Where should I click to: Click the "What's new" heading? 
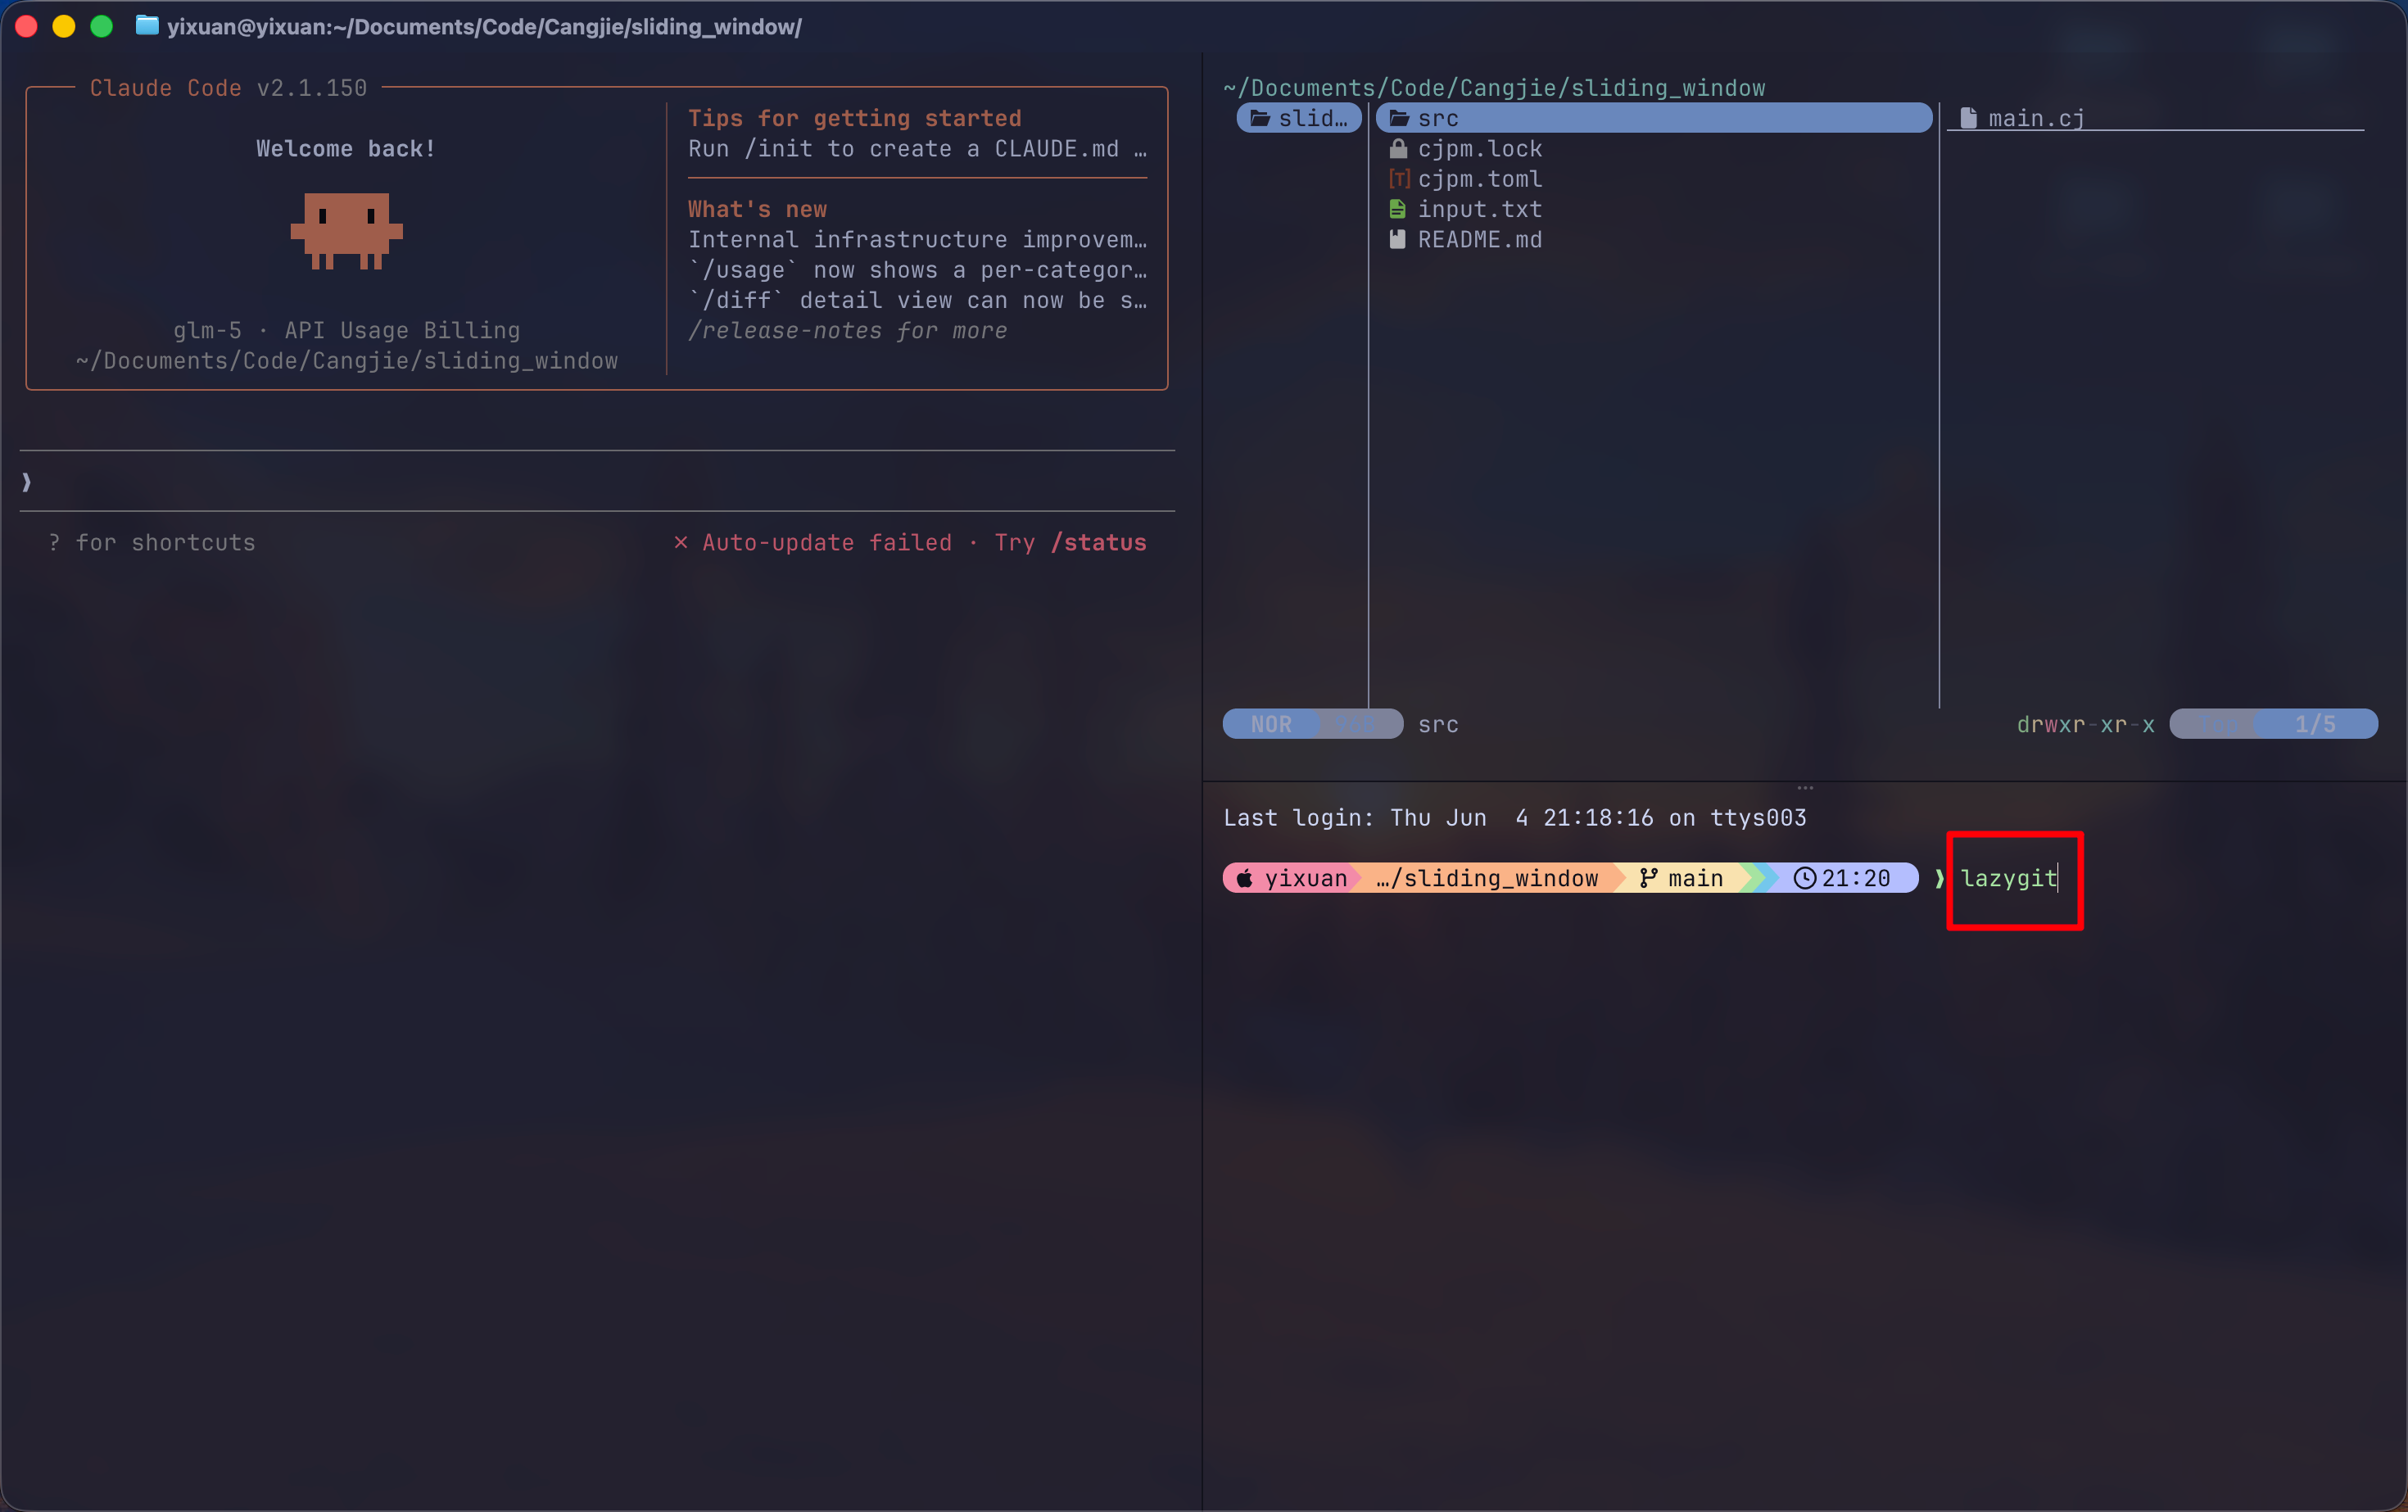[757, 209]
